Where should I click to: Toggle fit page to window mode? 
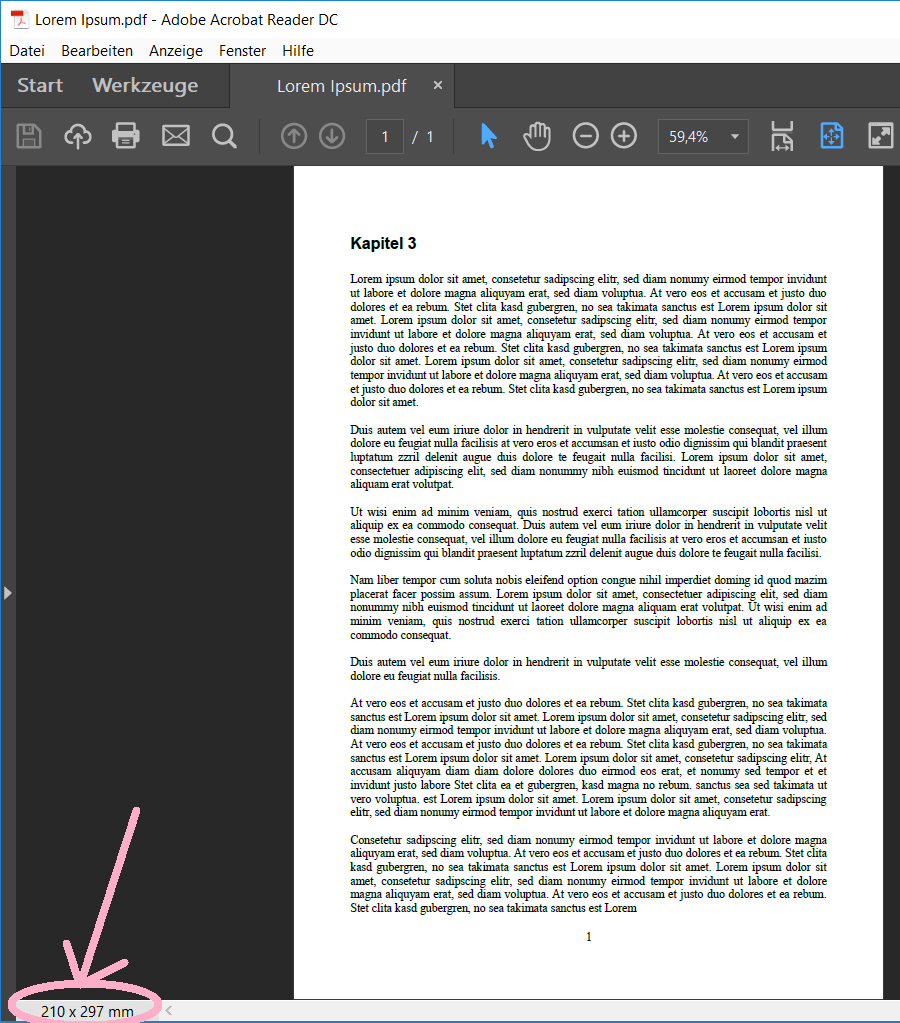pos(832,136)
